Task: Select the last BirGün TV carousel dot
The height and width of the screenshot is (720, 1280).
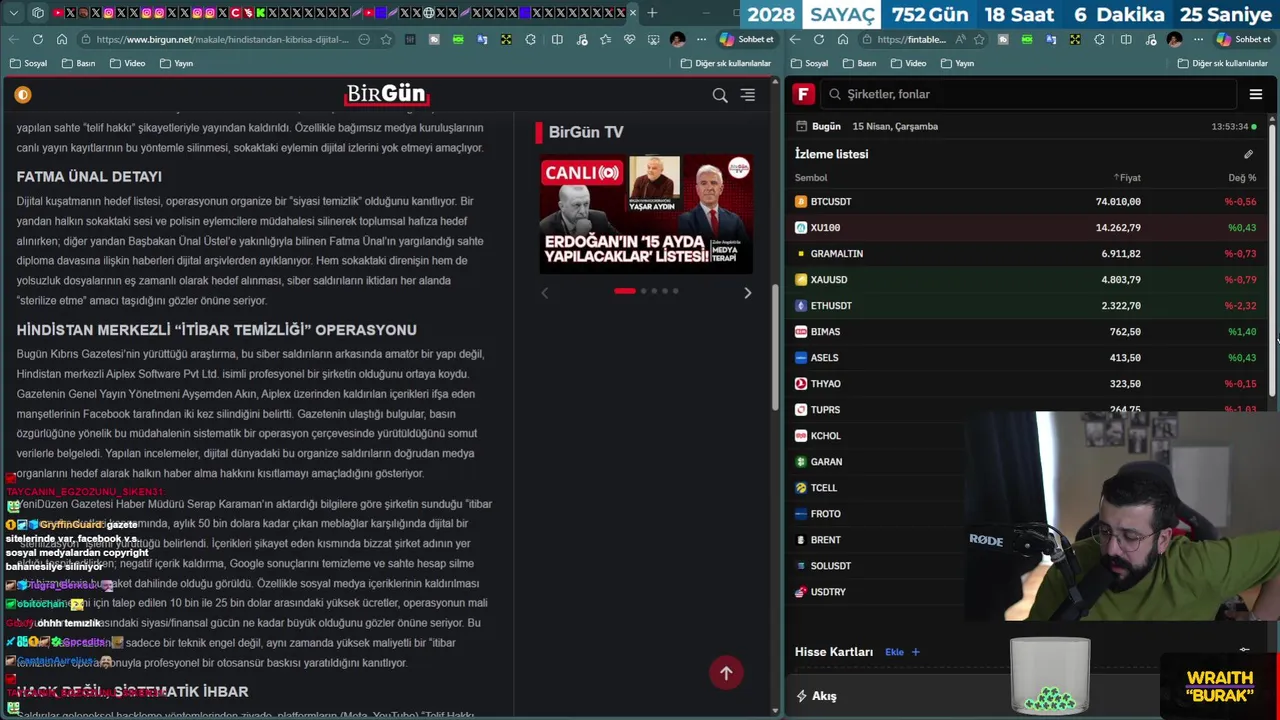Action: click(x=675, y=291)
